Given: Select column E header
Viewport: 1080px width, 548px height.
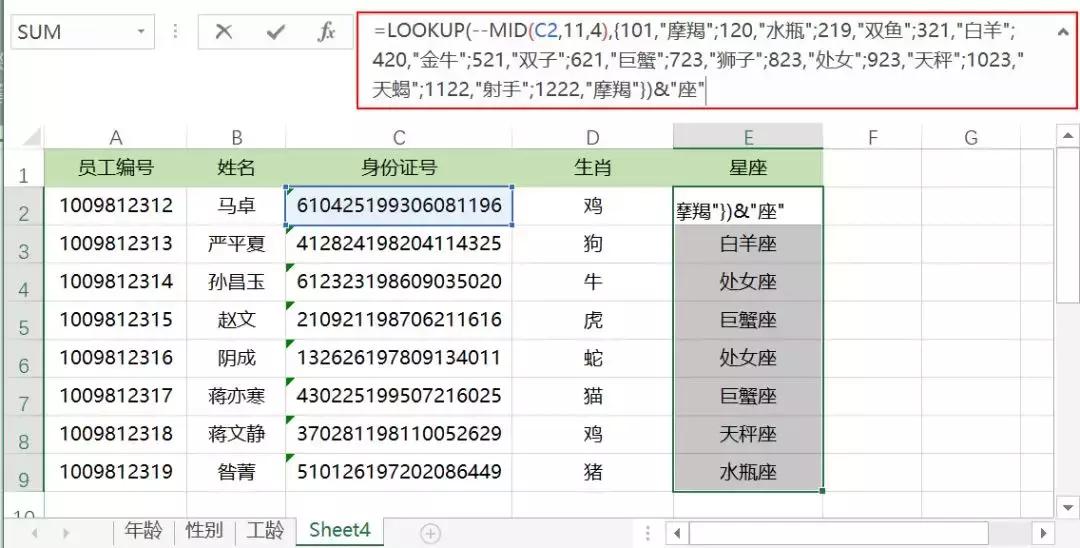Looking at the screenshot, I should click(748, 137).
